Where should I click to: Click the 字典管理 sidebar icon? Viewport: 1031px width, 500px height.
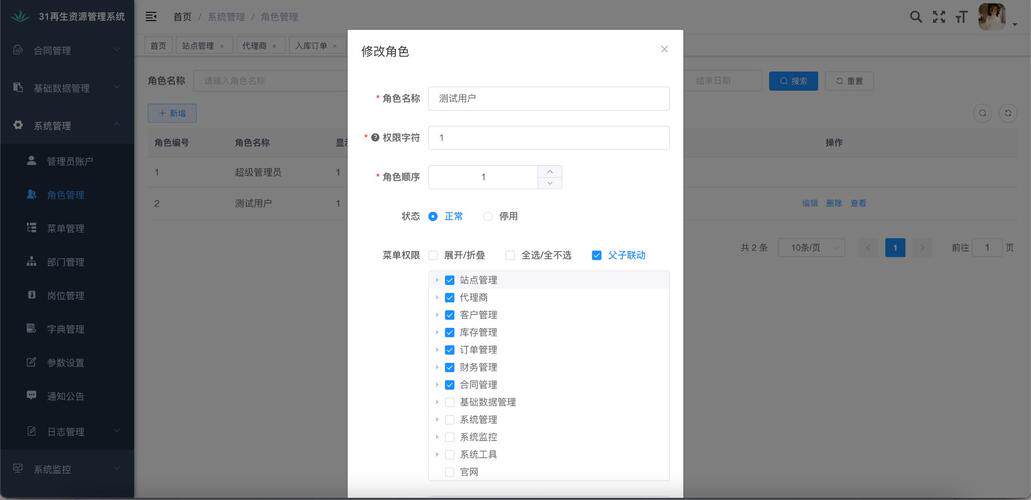[x=32, y=328]
